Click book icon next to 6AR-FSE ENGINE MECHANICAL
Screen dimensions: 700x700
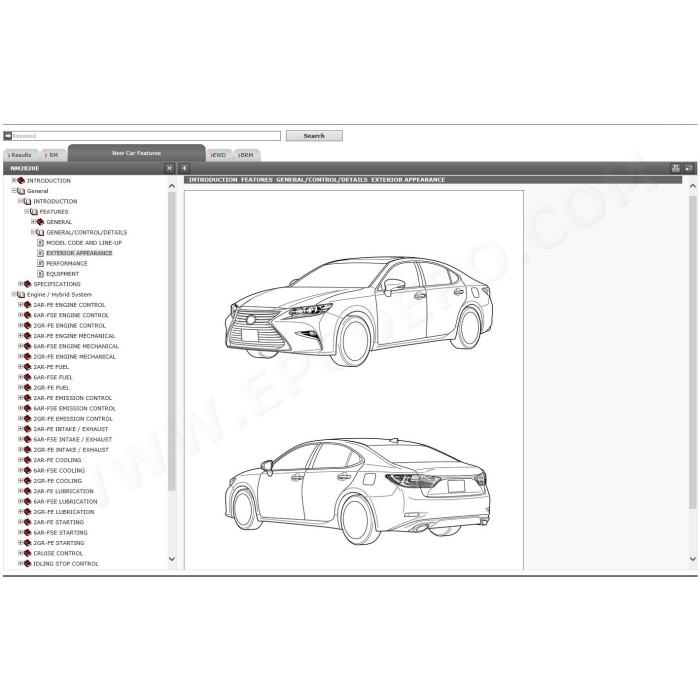click(x=27, y=346)
